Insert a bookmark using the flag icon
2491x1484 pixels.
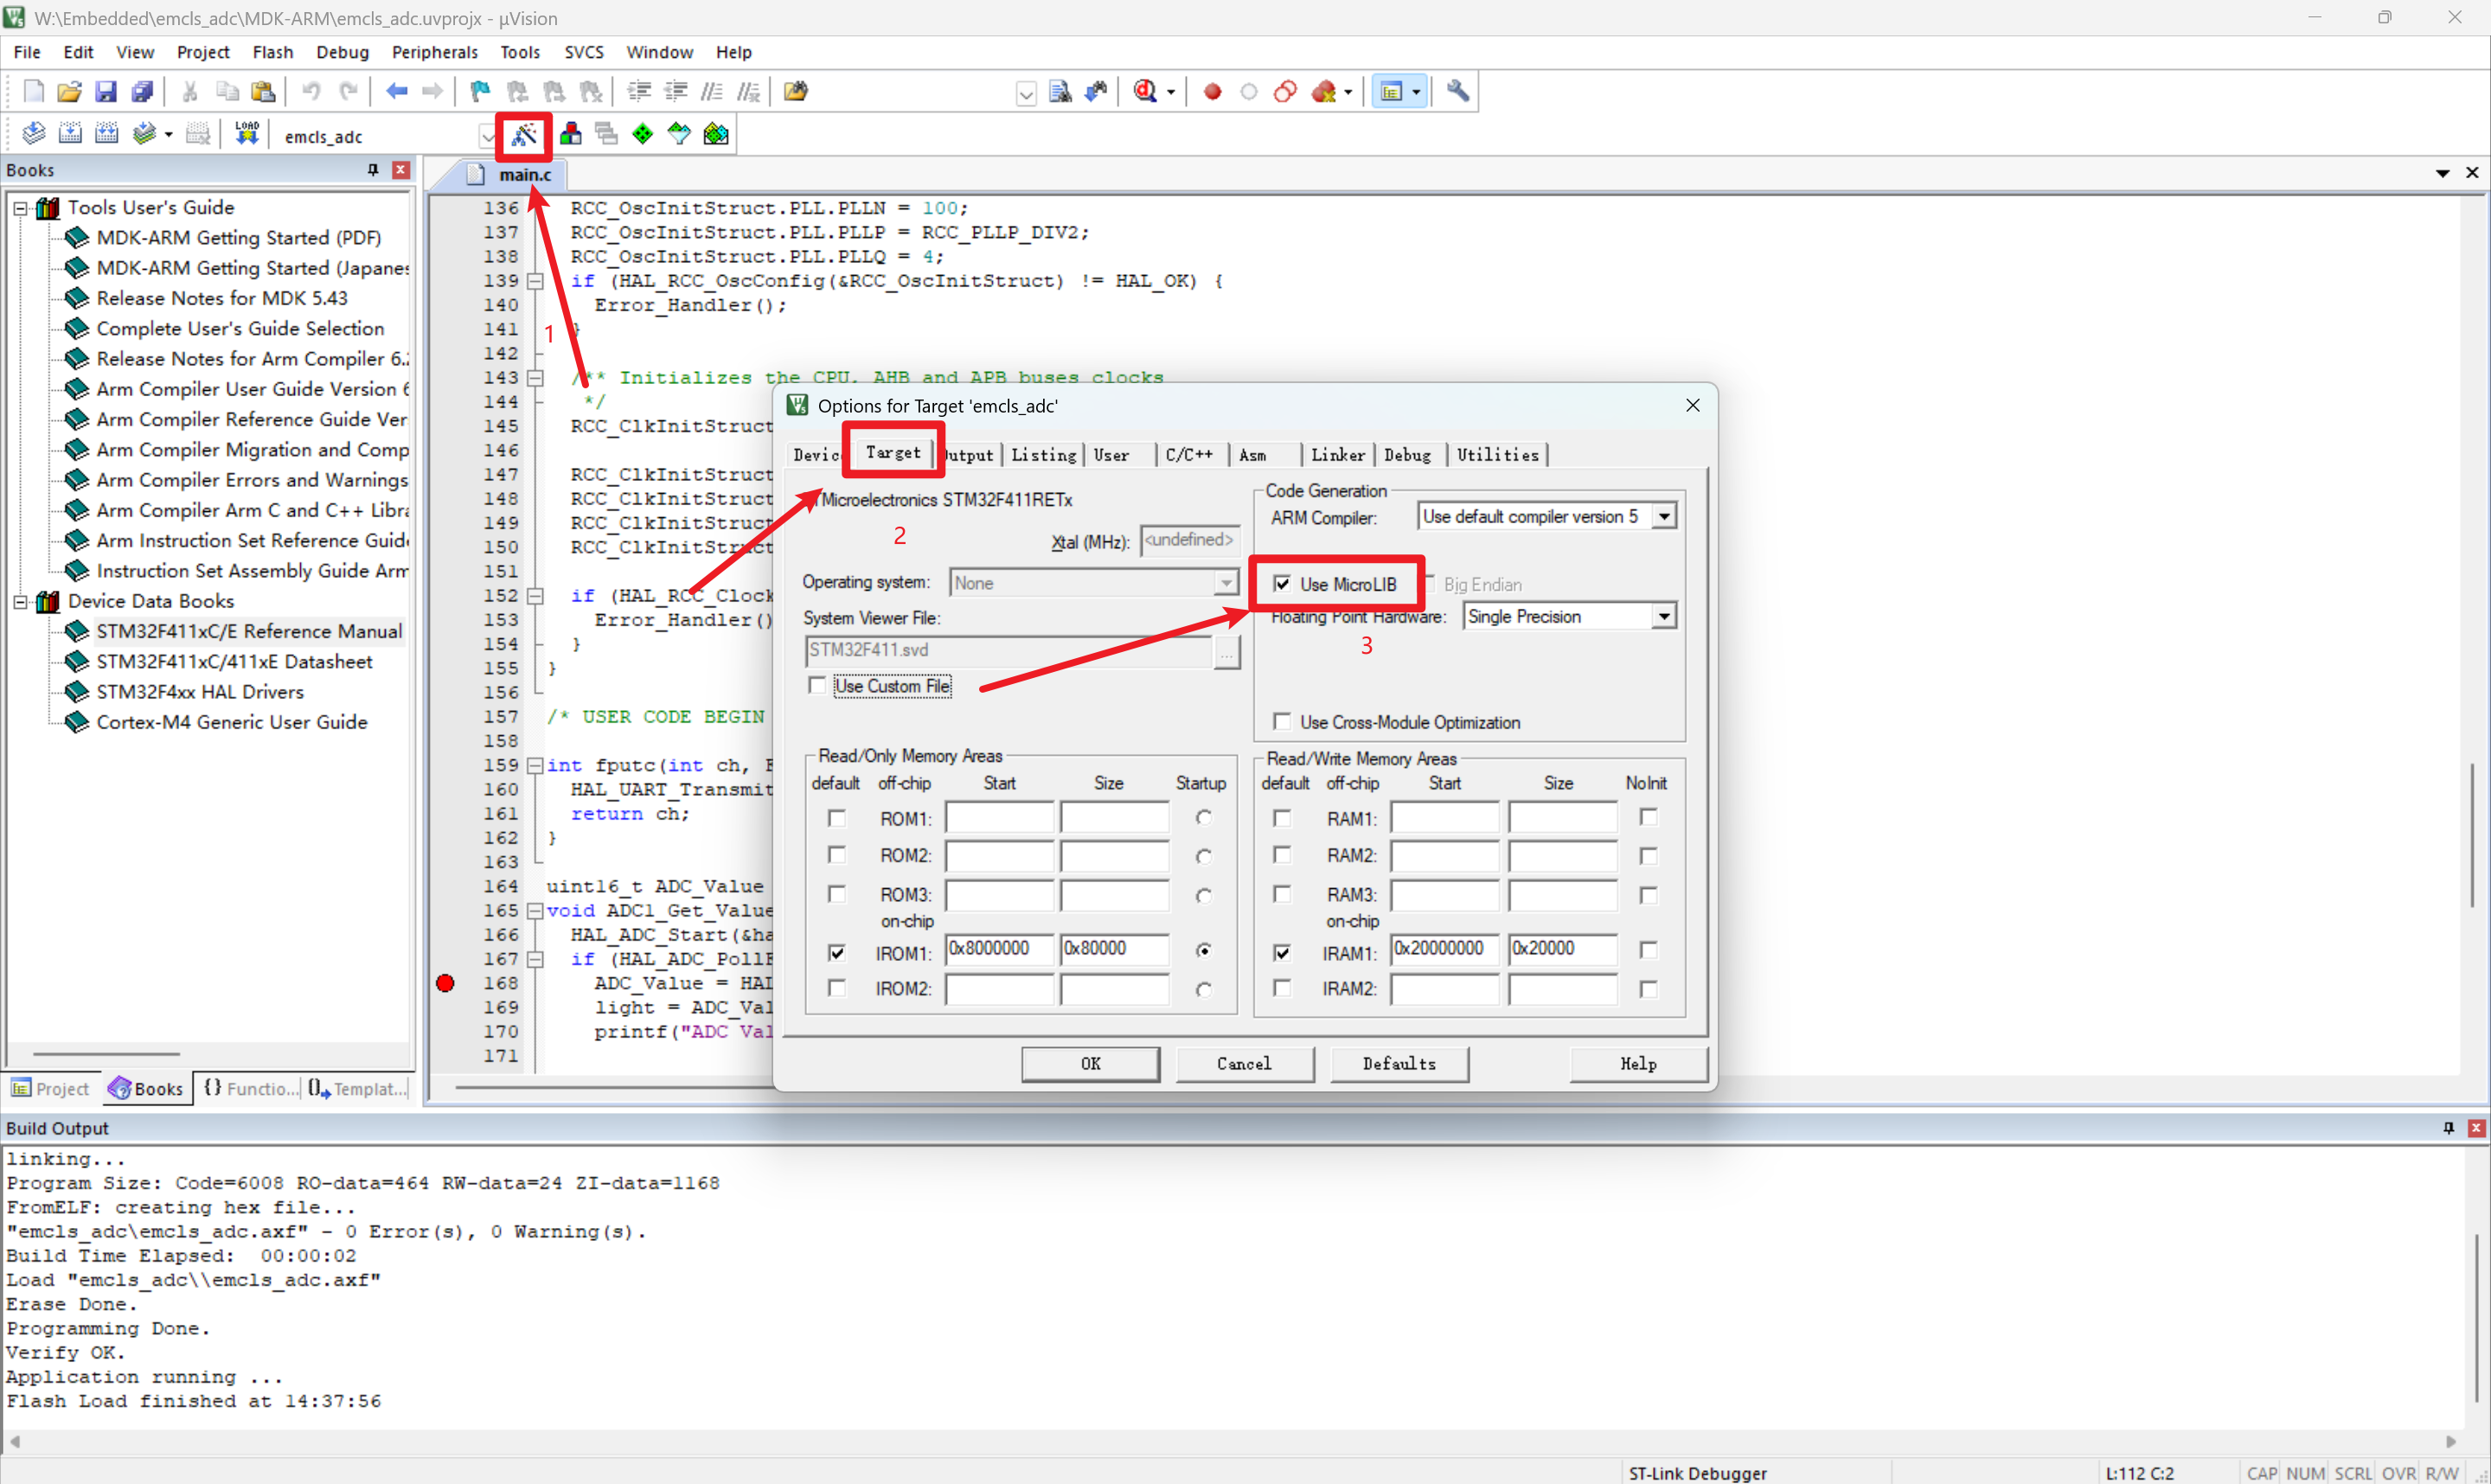coord(480,92)
